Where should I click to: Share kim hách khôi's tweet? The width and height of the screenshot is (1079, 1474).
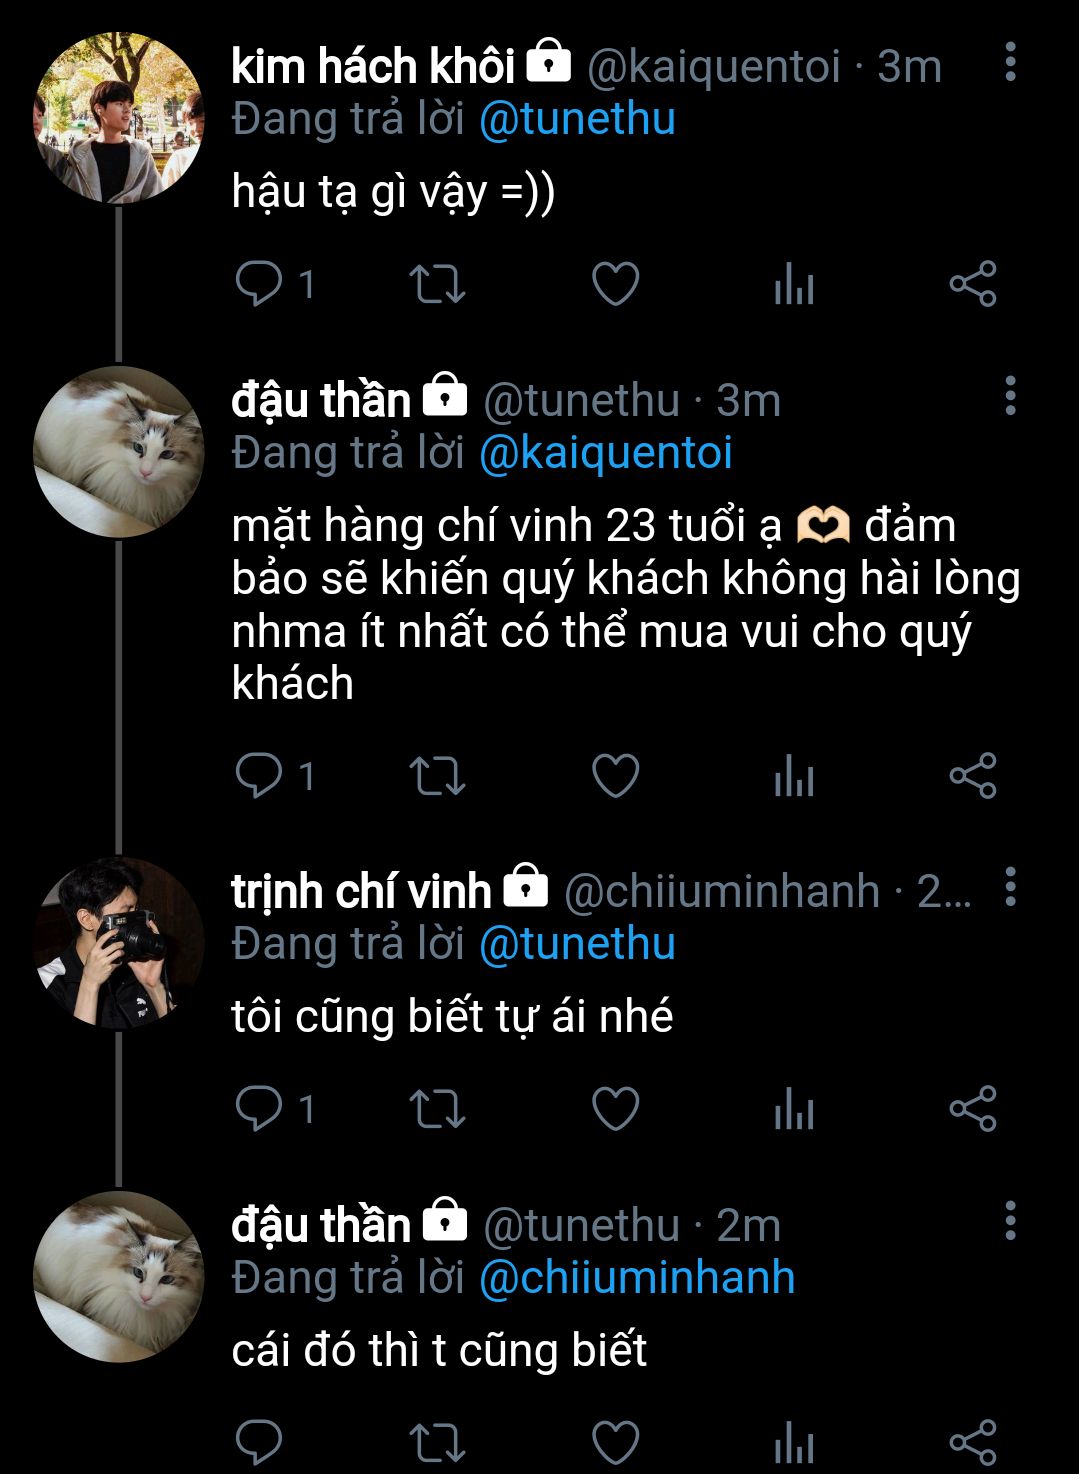coord(972,284)
